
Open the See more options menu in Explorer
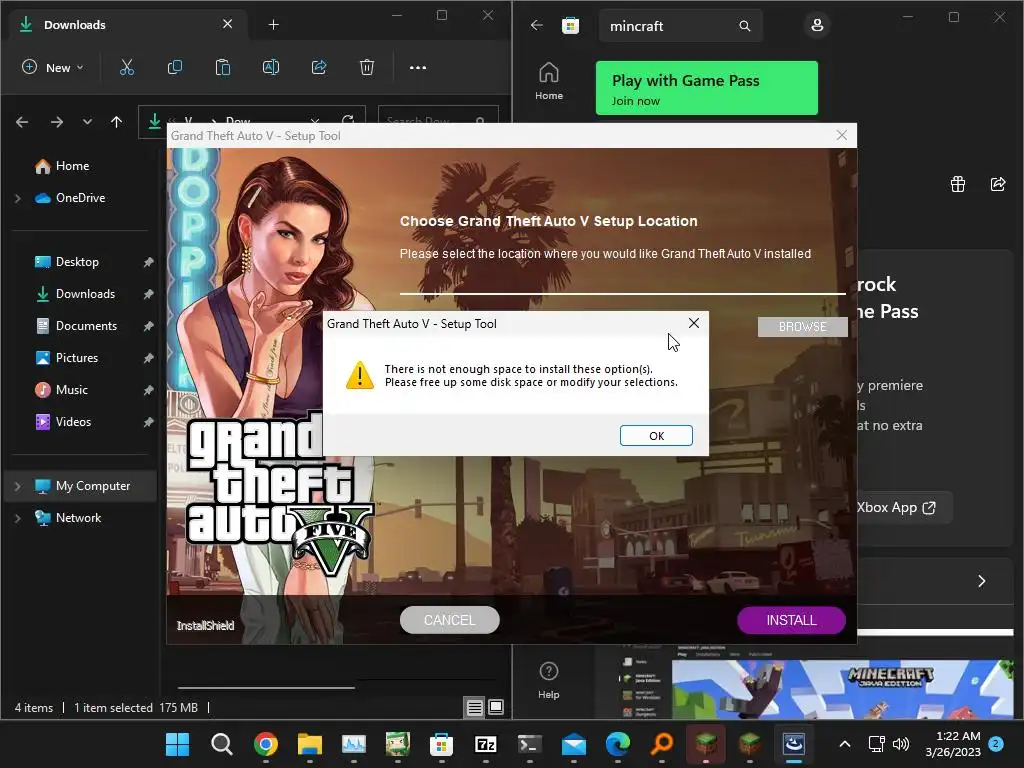(418, 67)
